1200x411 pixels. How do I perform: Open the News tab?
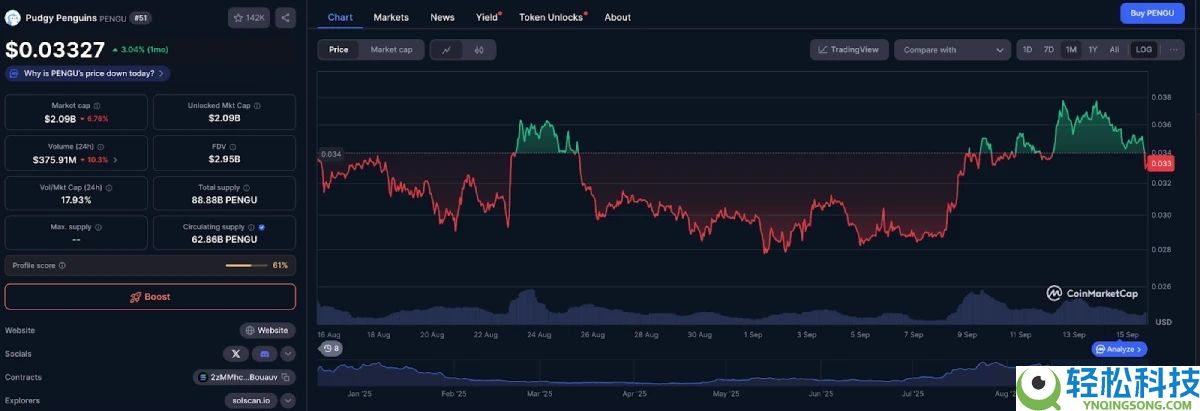pos(442,17)
